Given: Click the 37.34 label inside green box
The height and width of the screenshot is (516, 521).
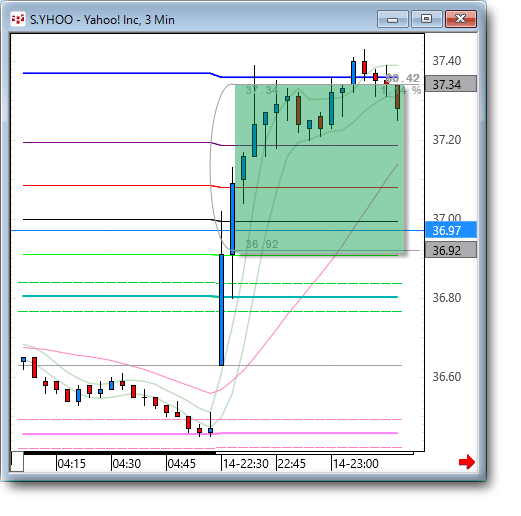Looking at the screenshot, I should coord(262,90).
